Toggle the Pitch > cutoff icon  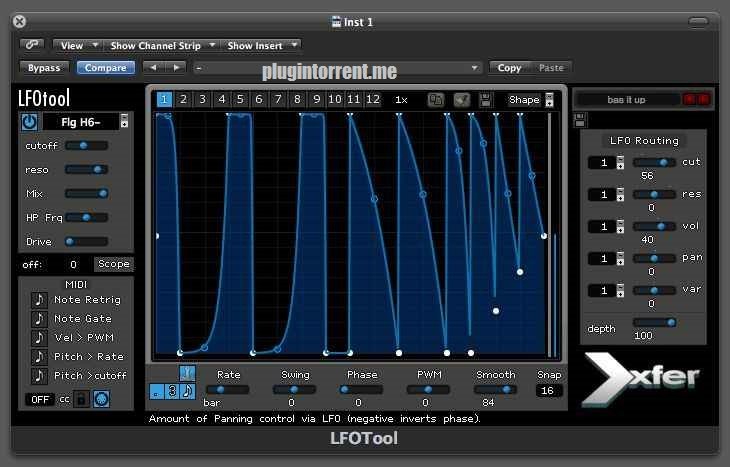click(39, 376)
